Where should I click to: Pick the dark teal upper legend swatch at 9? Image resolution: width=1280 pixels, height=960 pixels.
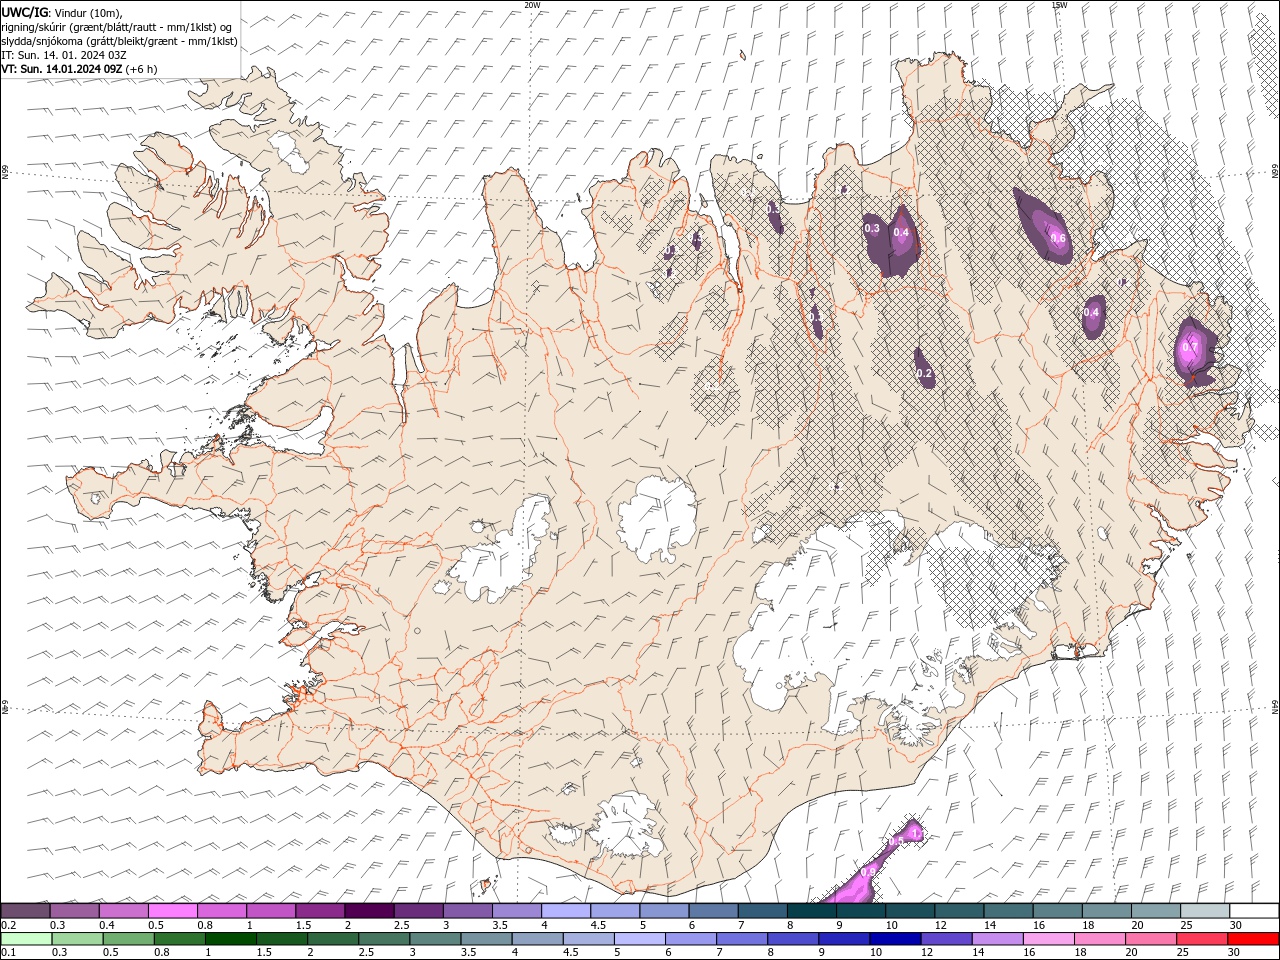(x=861, y=911)
